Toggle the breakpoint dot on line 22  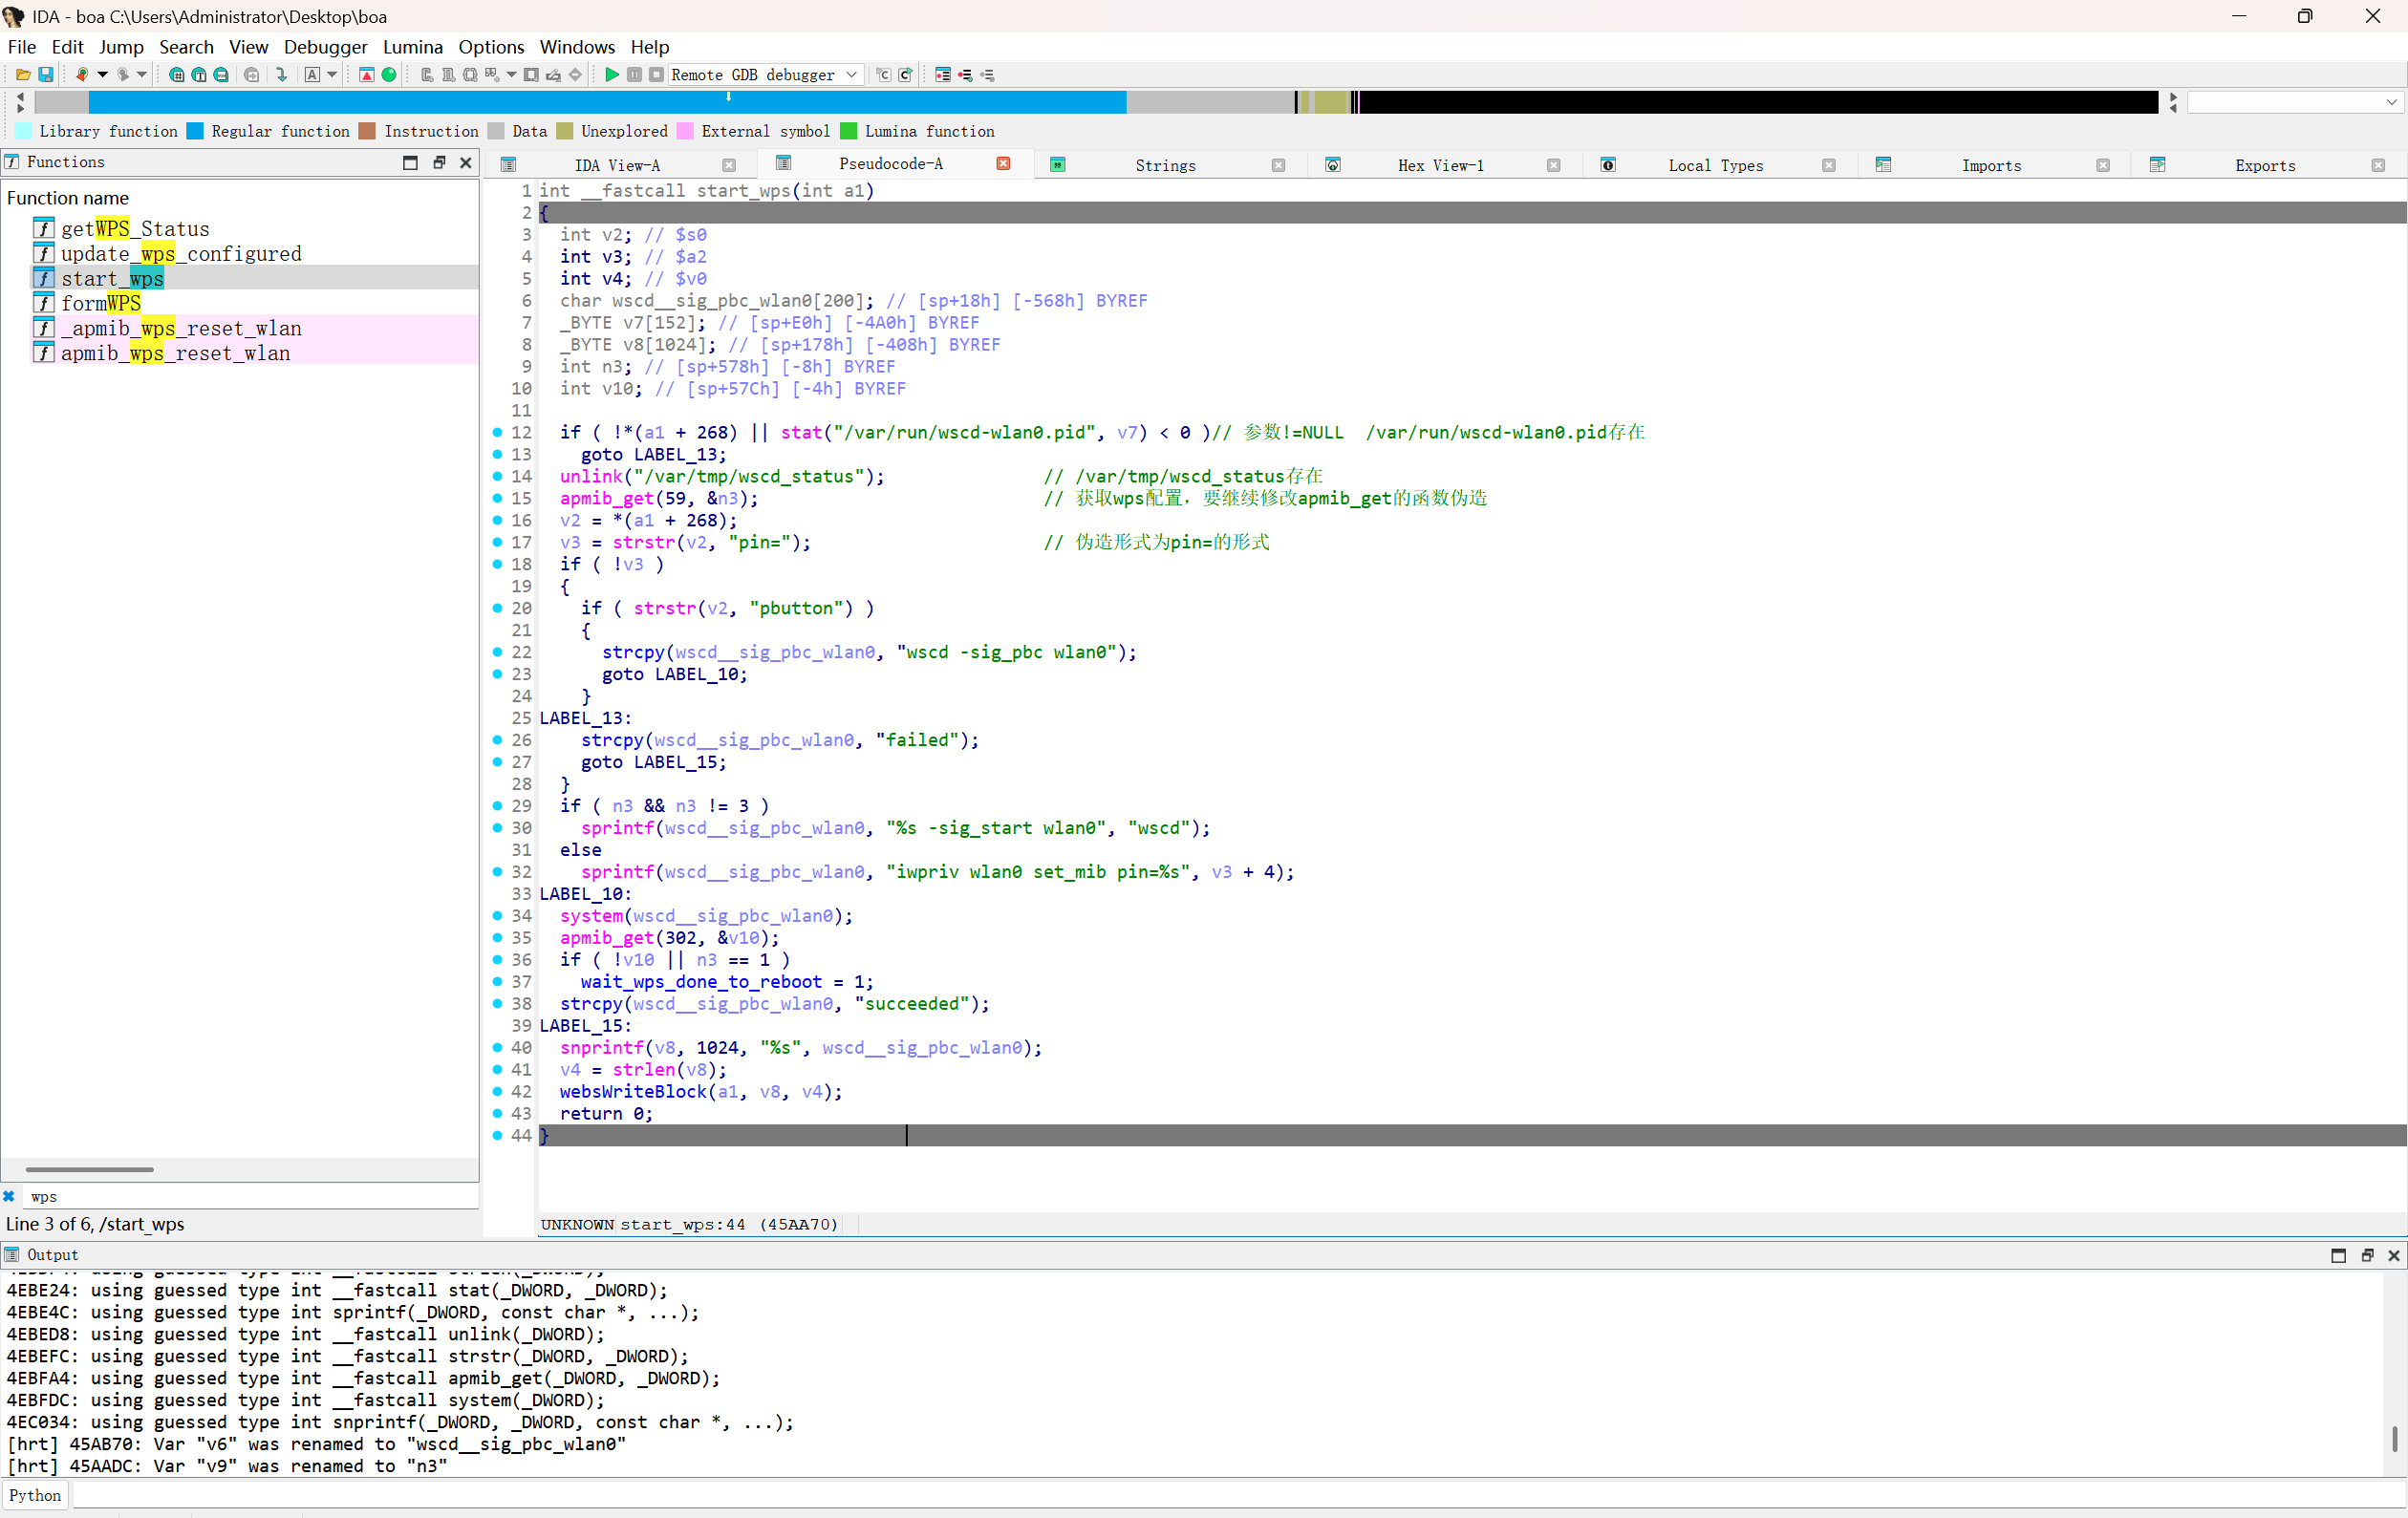pyautogui.click(x=498, y=652)
